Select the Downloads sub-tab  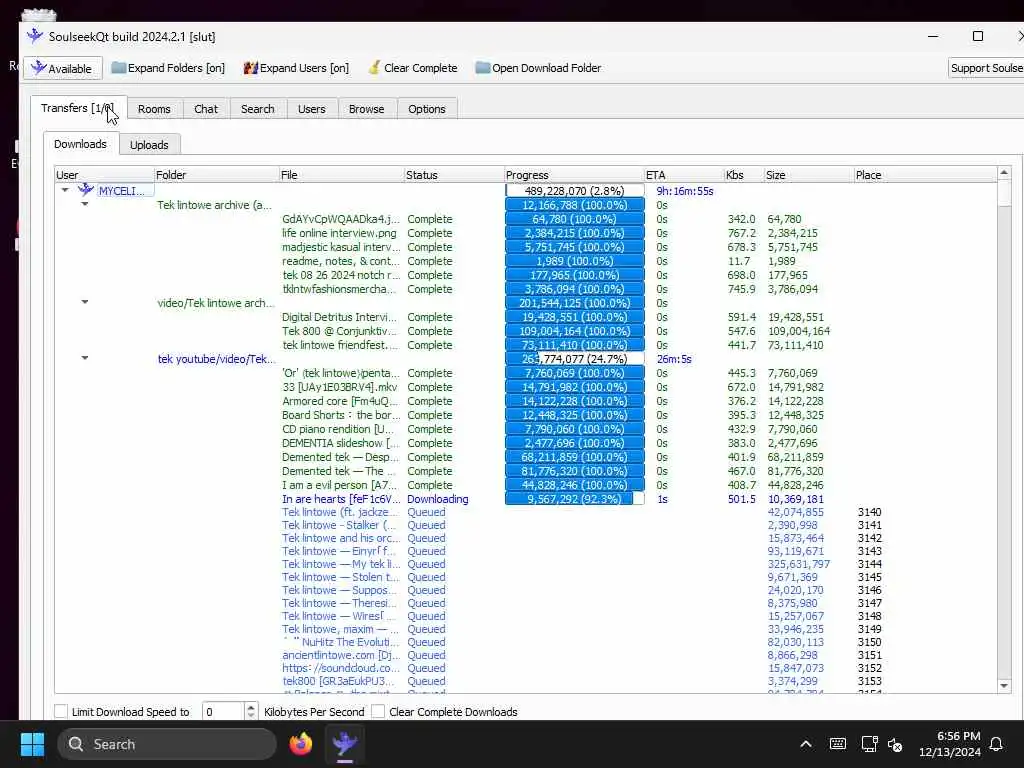80,144
